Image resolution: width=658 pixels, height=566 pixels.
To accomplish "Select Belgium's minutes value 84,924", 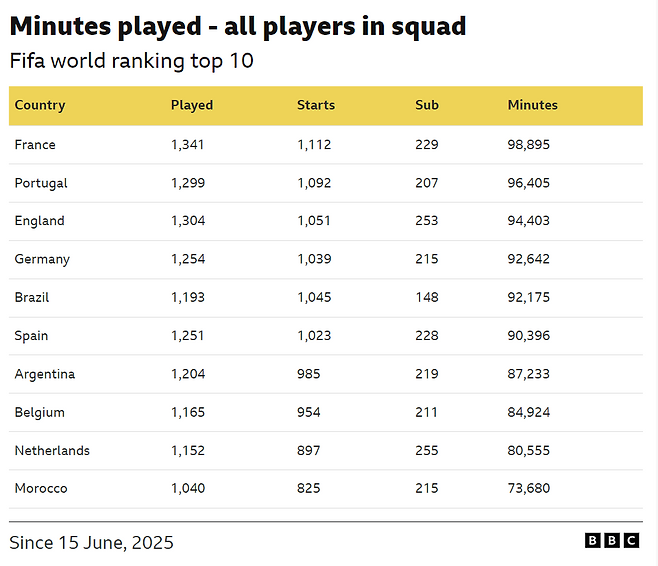I will [x=528, y=412].
